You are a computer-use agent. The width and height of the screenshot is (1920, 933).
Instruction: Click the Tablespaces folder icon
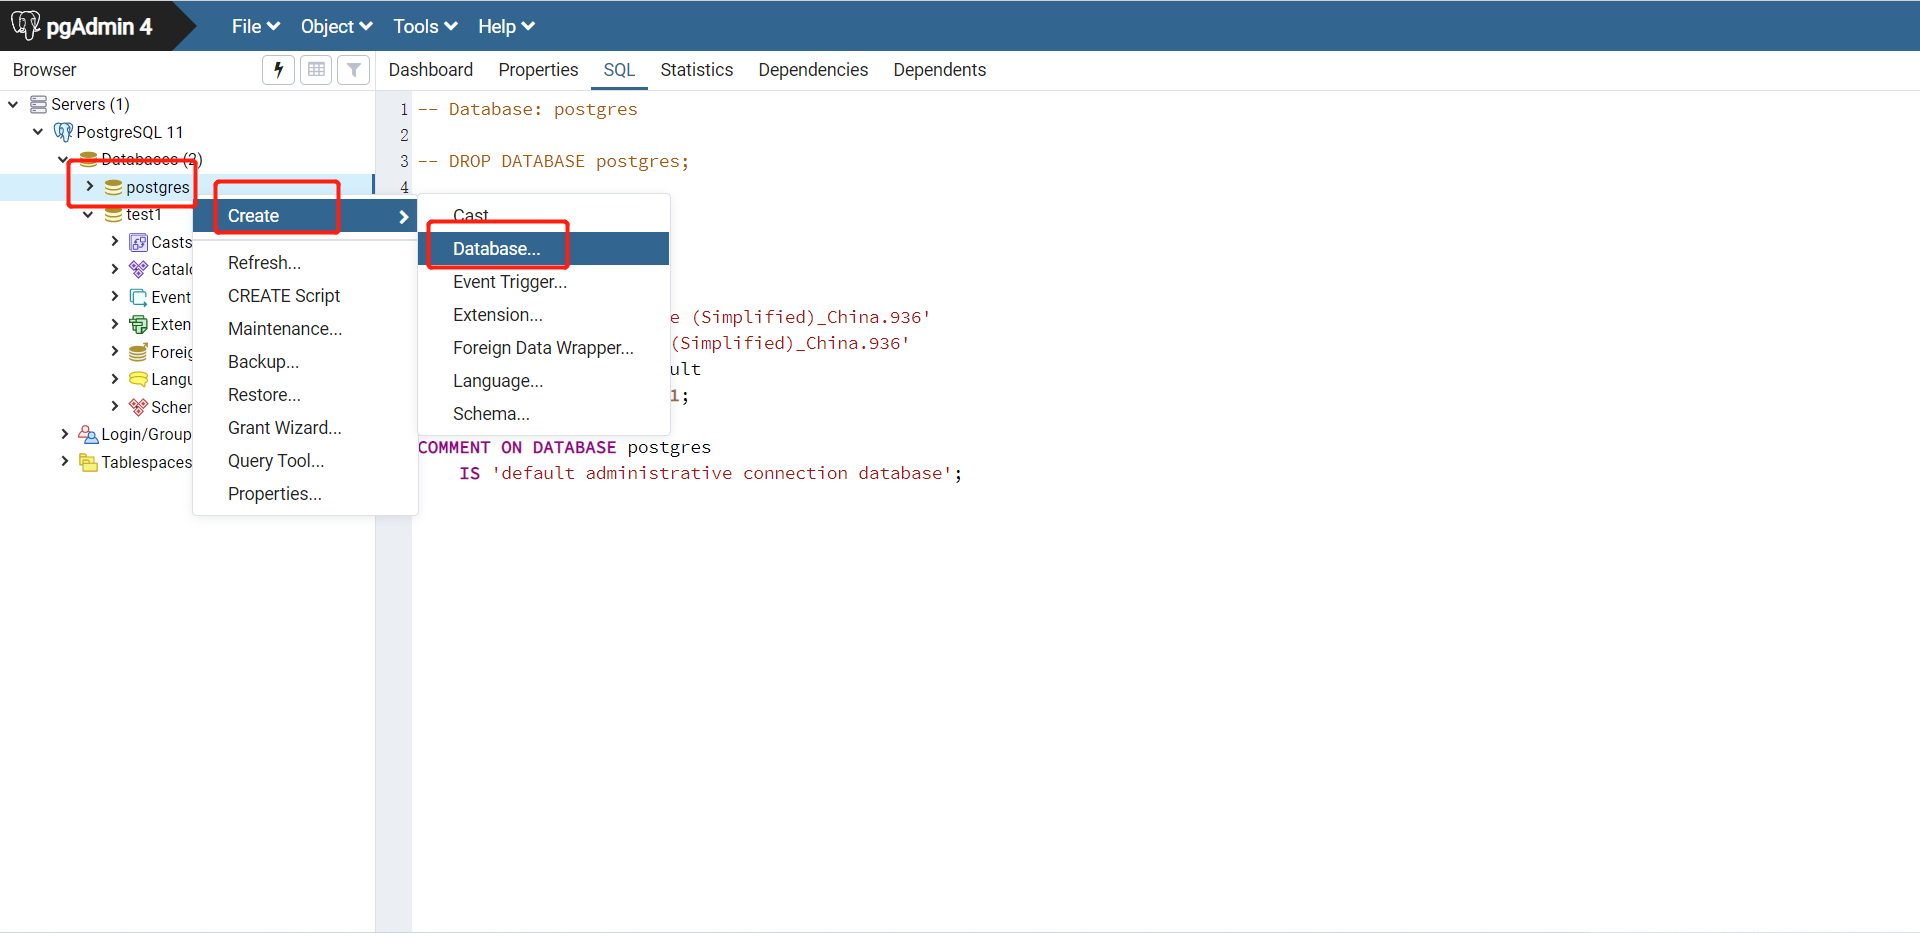(88, 462)
